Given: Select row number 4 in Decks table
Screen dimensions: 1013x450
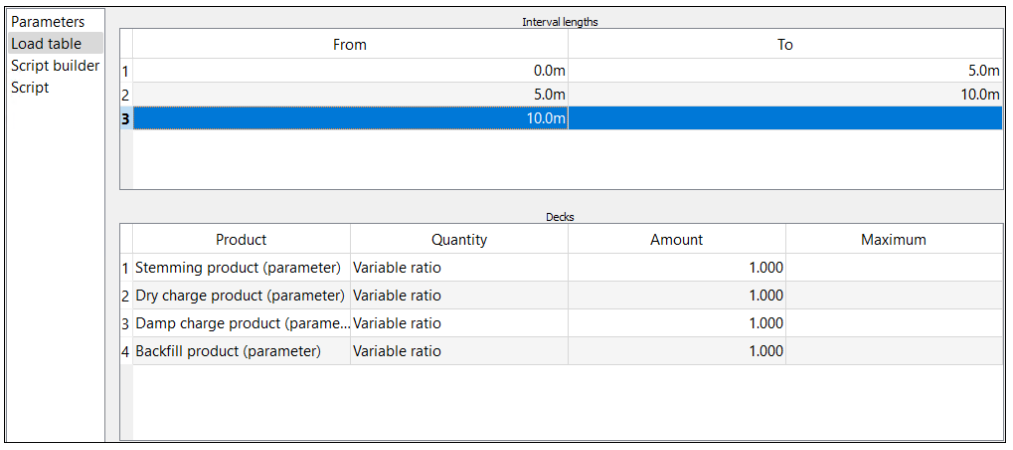Looking at the screenshot, I should click(126, 351).
